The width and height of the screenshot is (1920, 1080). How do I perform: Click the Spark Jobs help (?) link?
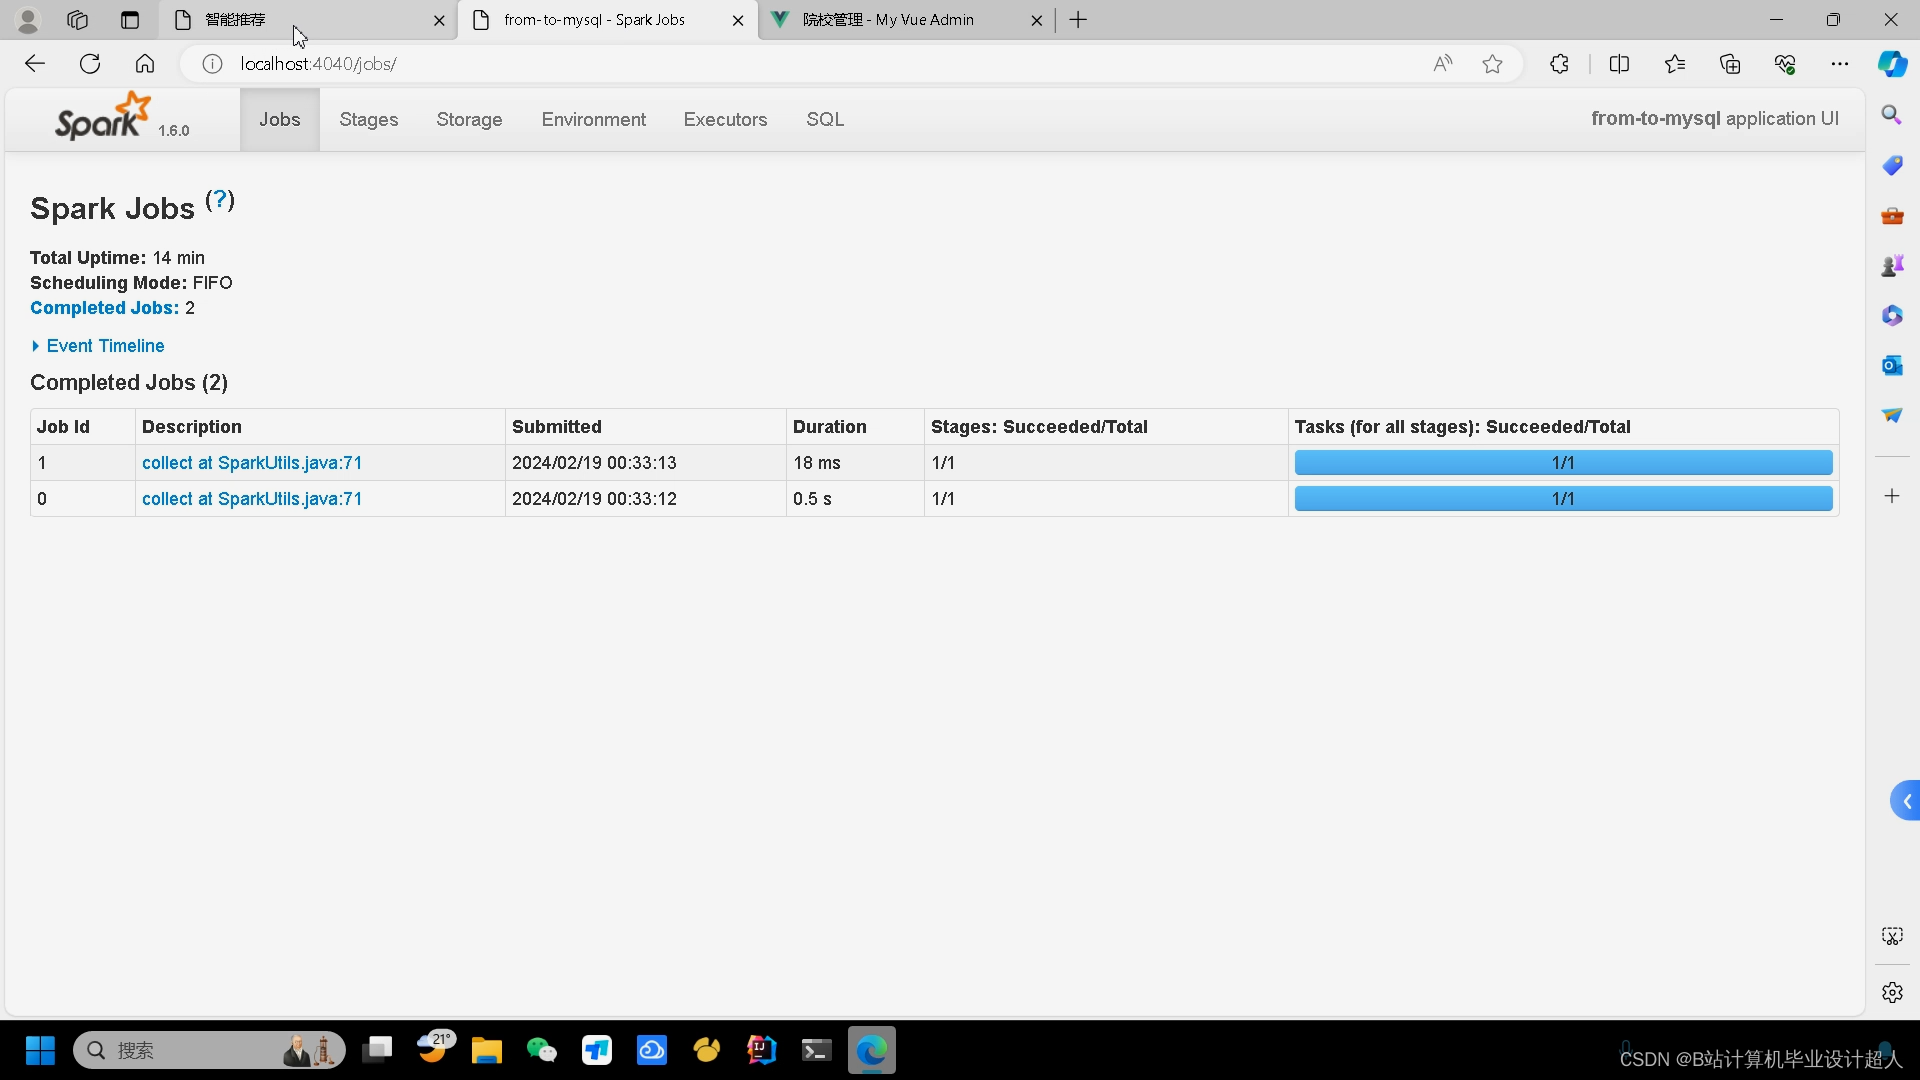point(220,200)
